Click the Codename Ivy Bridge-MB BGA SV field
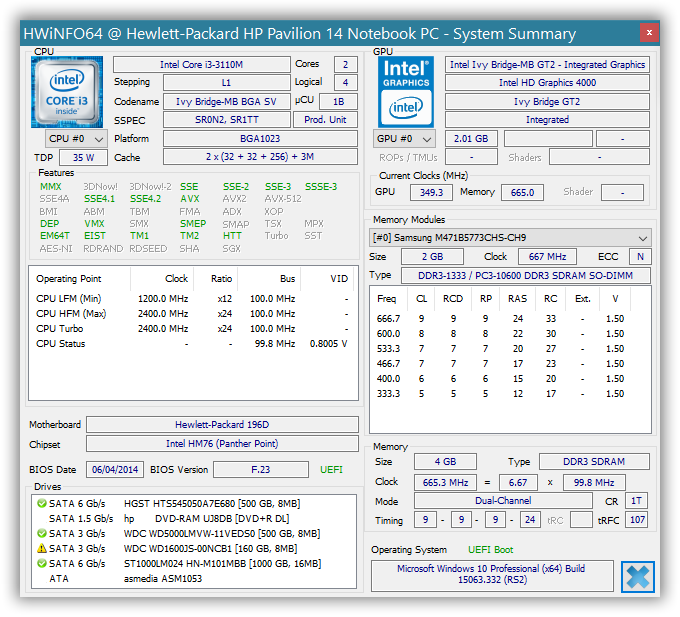This screenshot has height=617, width=680. (227, 101)
